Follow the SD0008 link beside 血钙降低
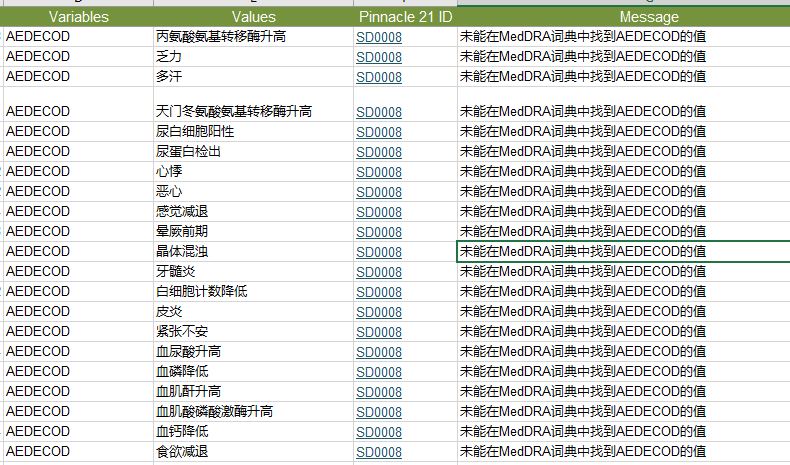Image resolution: width=790 pixels, height=465 pixels. (x=379, y=432)
